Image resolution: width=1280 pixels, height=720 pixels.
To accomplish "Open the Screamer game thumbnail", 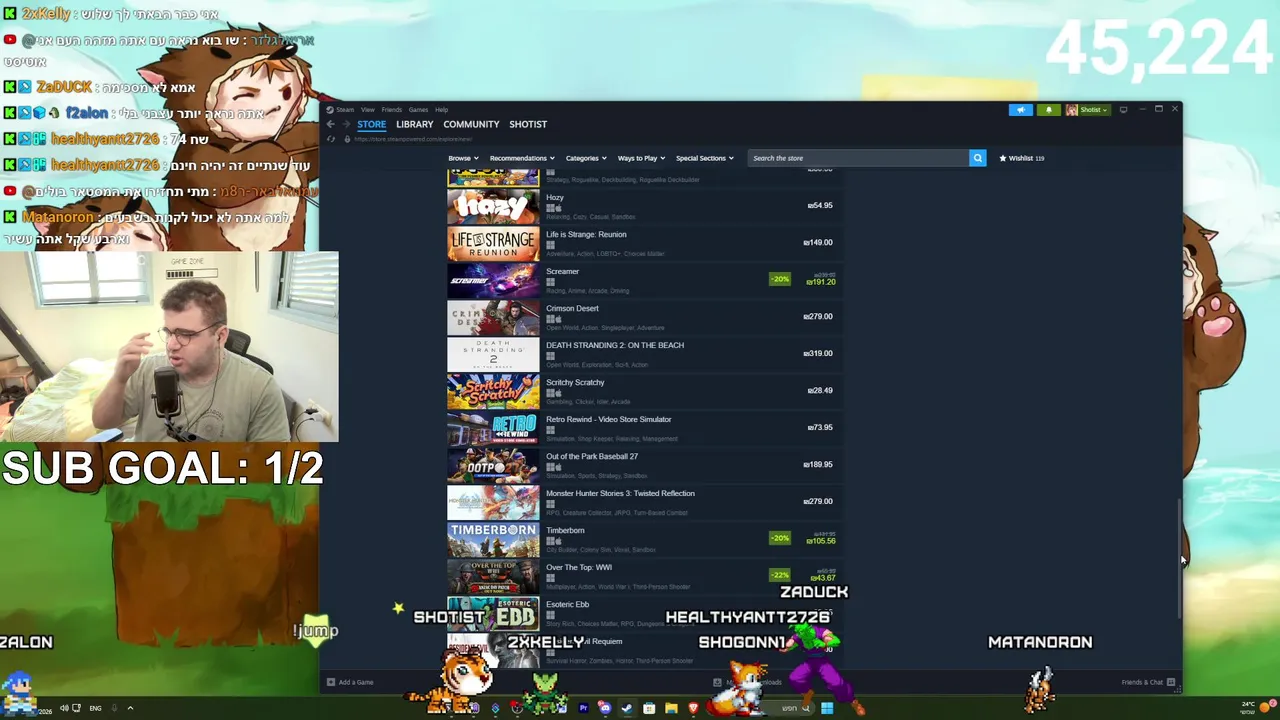I will (x=493, y=280).
